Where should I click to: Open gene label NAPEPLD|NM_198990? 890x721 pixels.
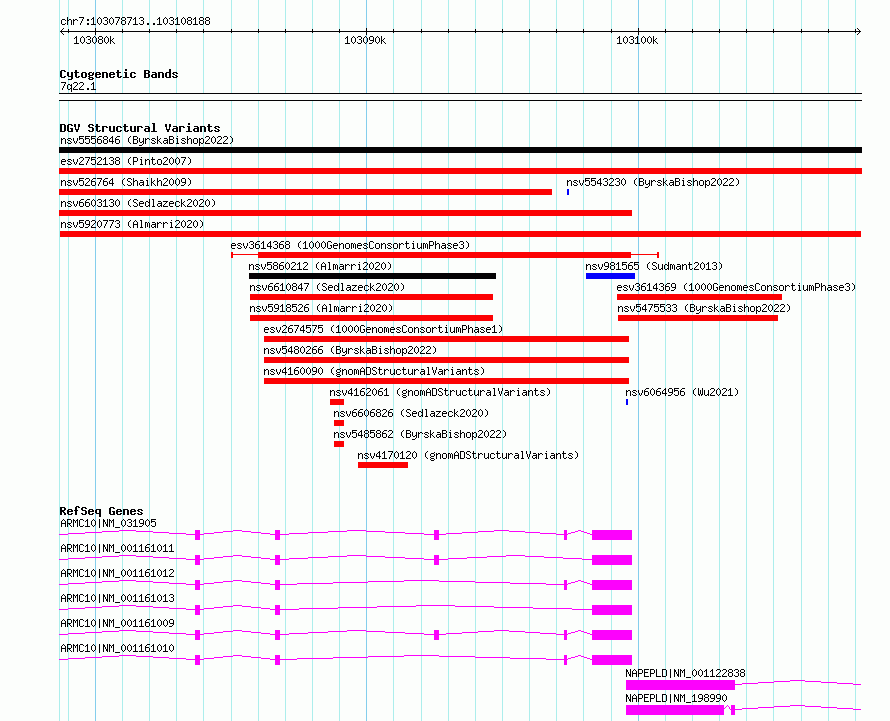[676, 698]
